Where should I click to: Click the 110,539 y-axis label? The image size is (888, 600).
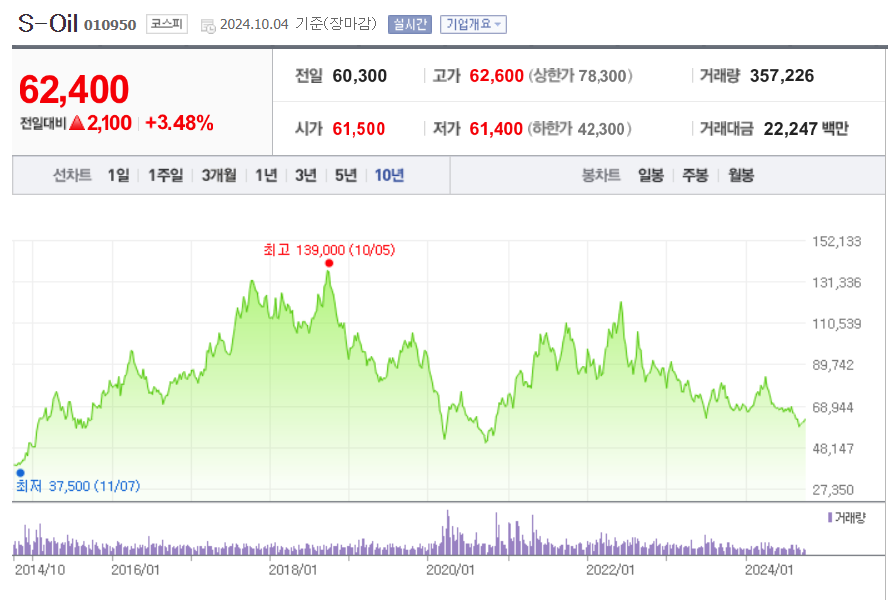(836, 324)
